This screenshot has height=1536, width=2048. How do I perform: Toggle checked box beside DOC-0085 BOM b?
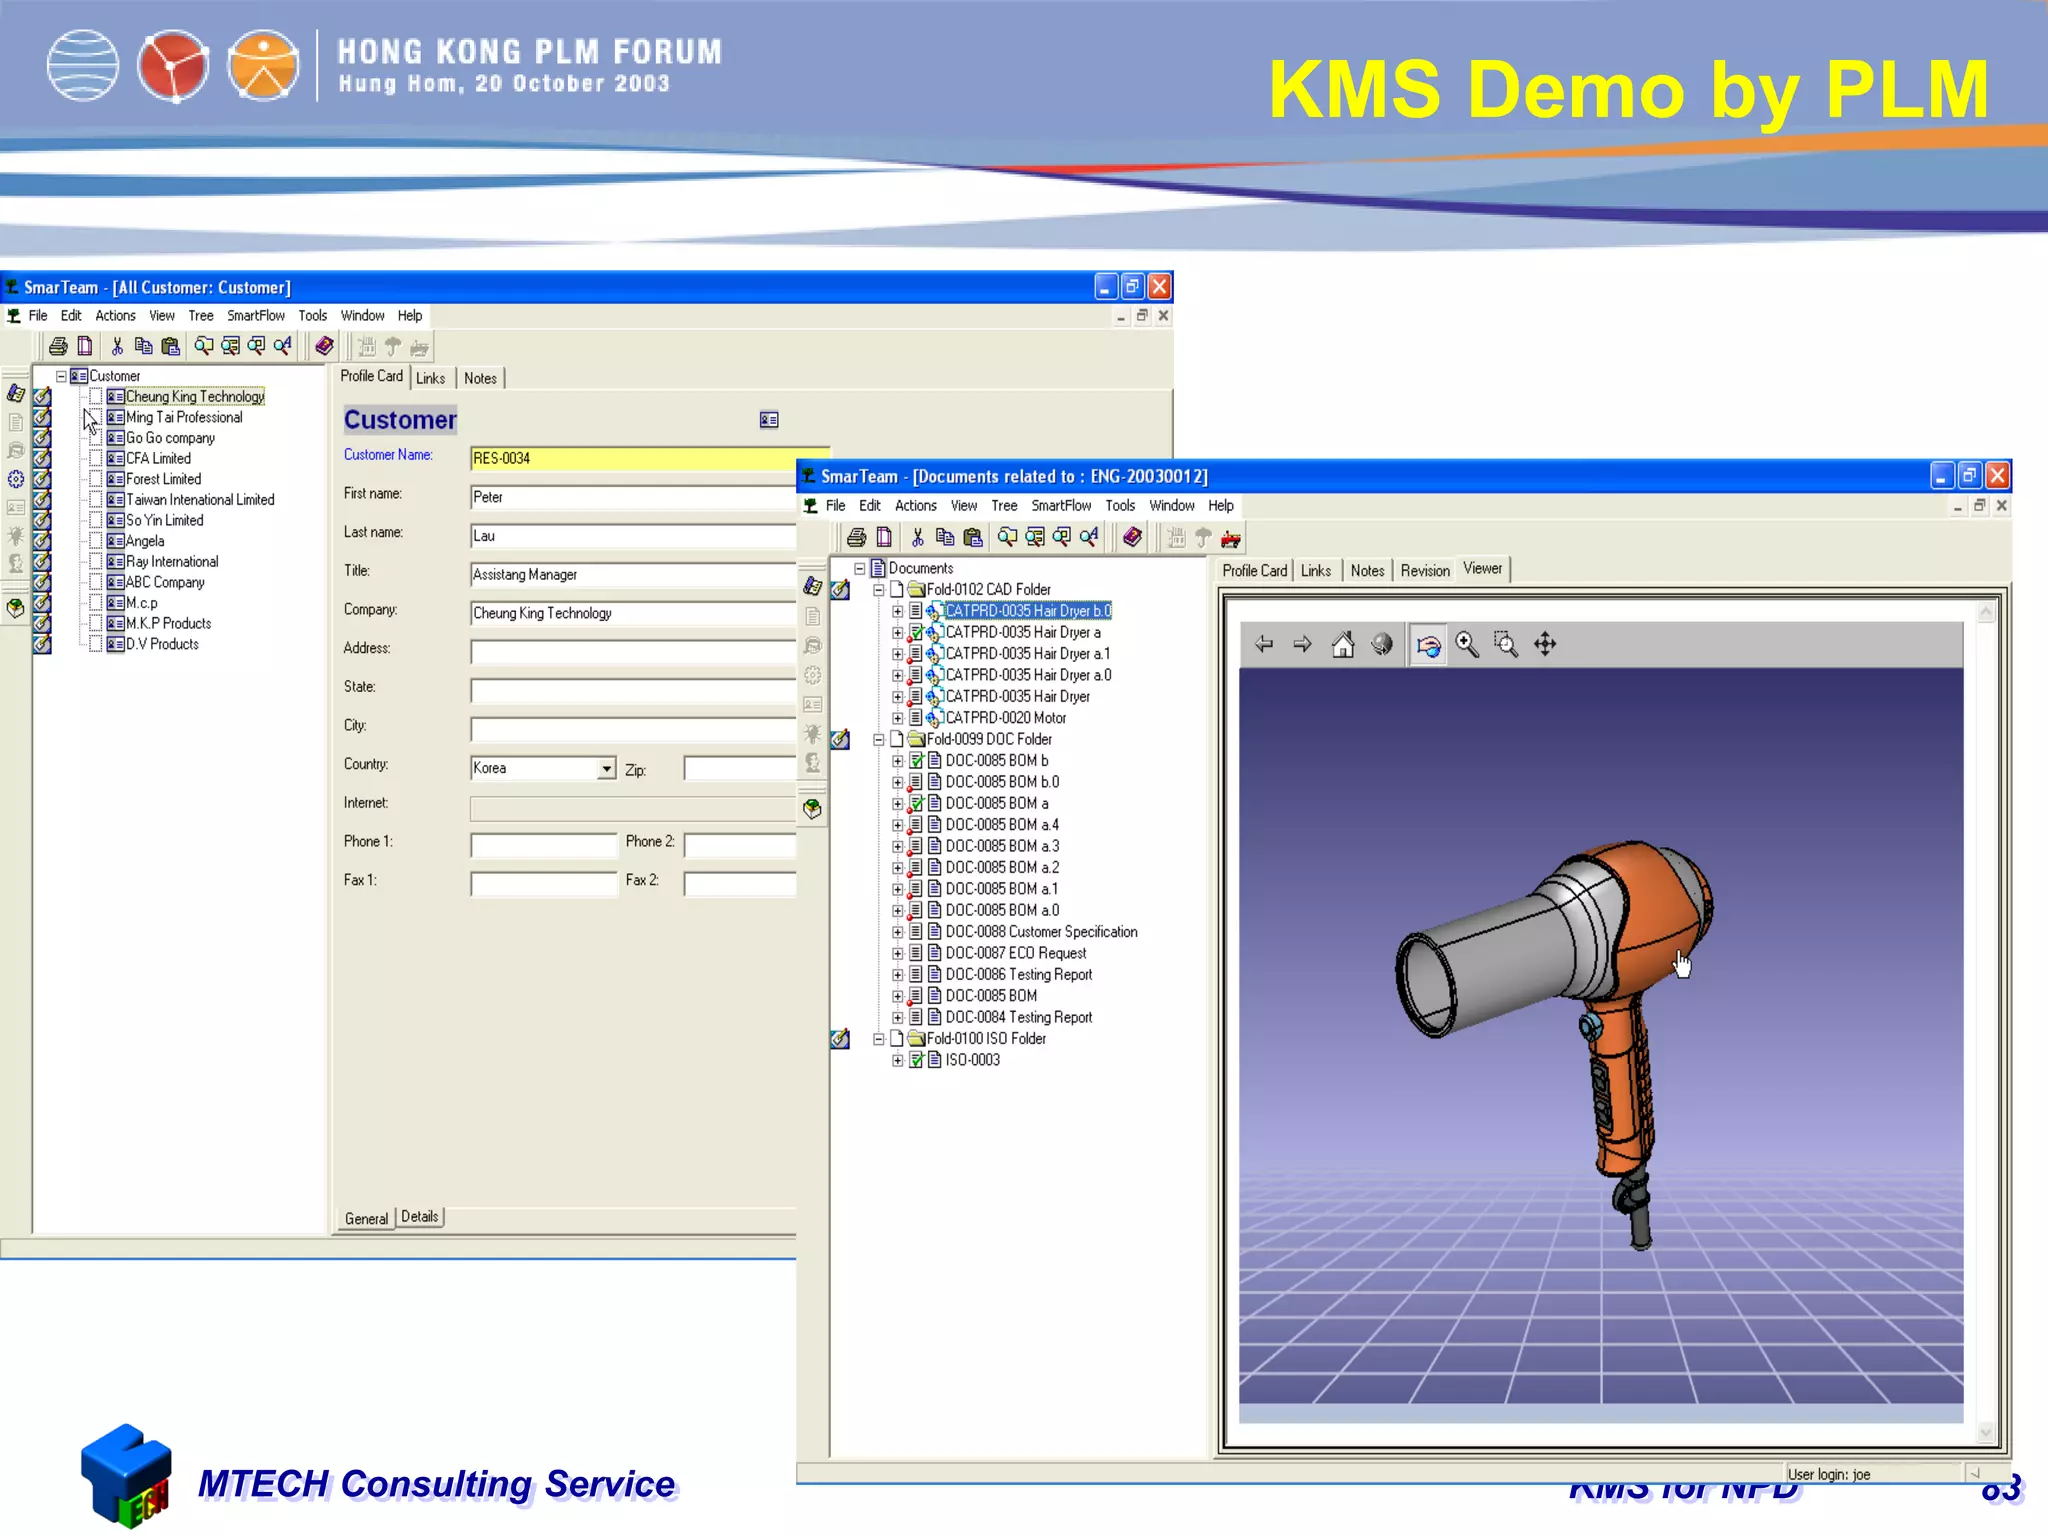tap(916, 761)
